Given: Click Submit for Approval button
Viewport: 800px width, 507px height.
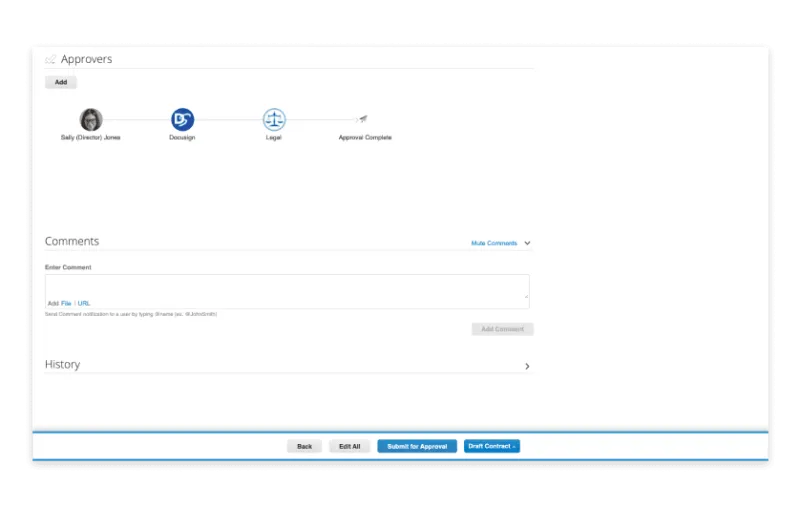Looking at the screenshot, I should click(x=417, y=446).
